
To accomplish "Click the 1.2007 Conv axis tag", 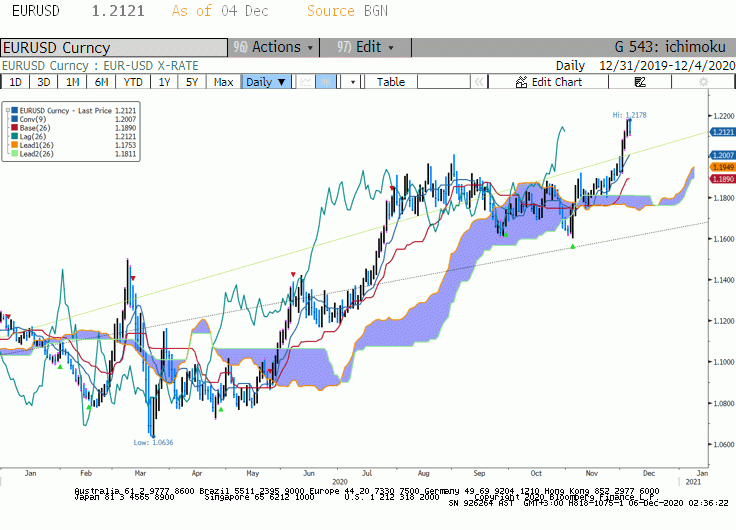I will (723, 155).
